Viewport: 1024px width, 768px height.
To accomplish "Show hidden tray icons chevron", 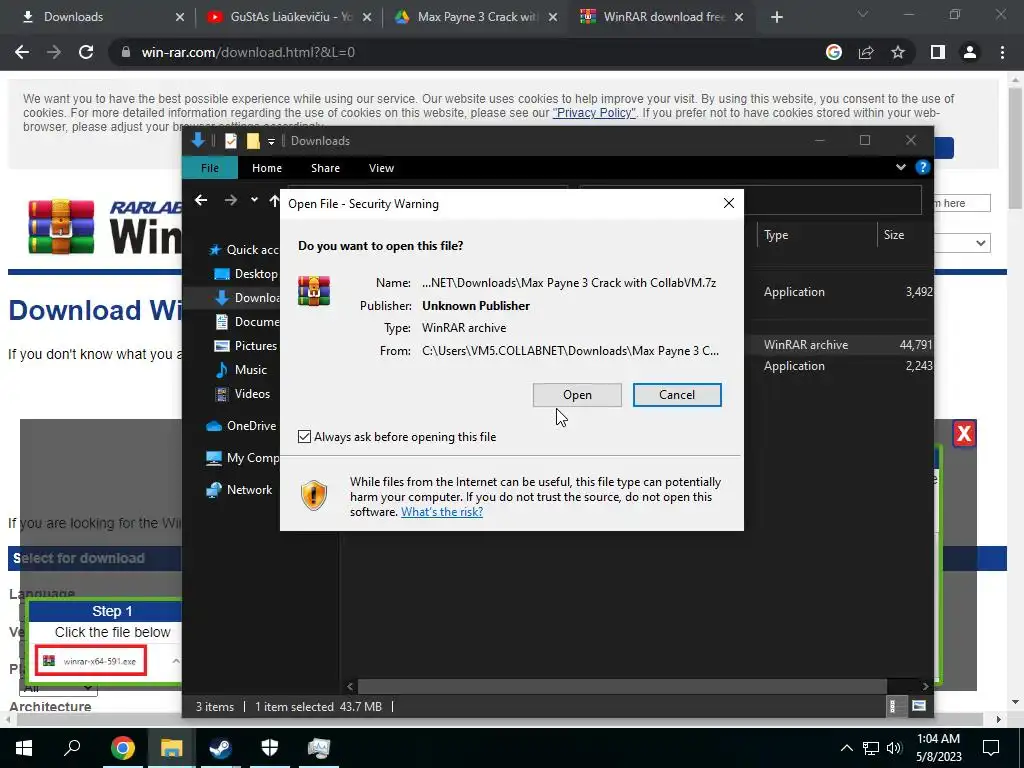I will pos(846,748).
